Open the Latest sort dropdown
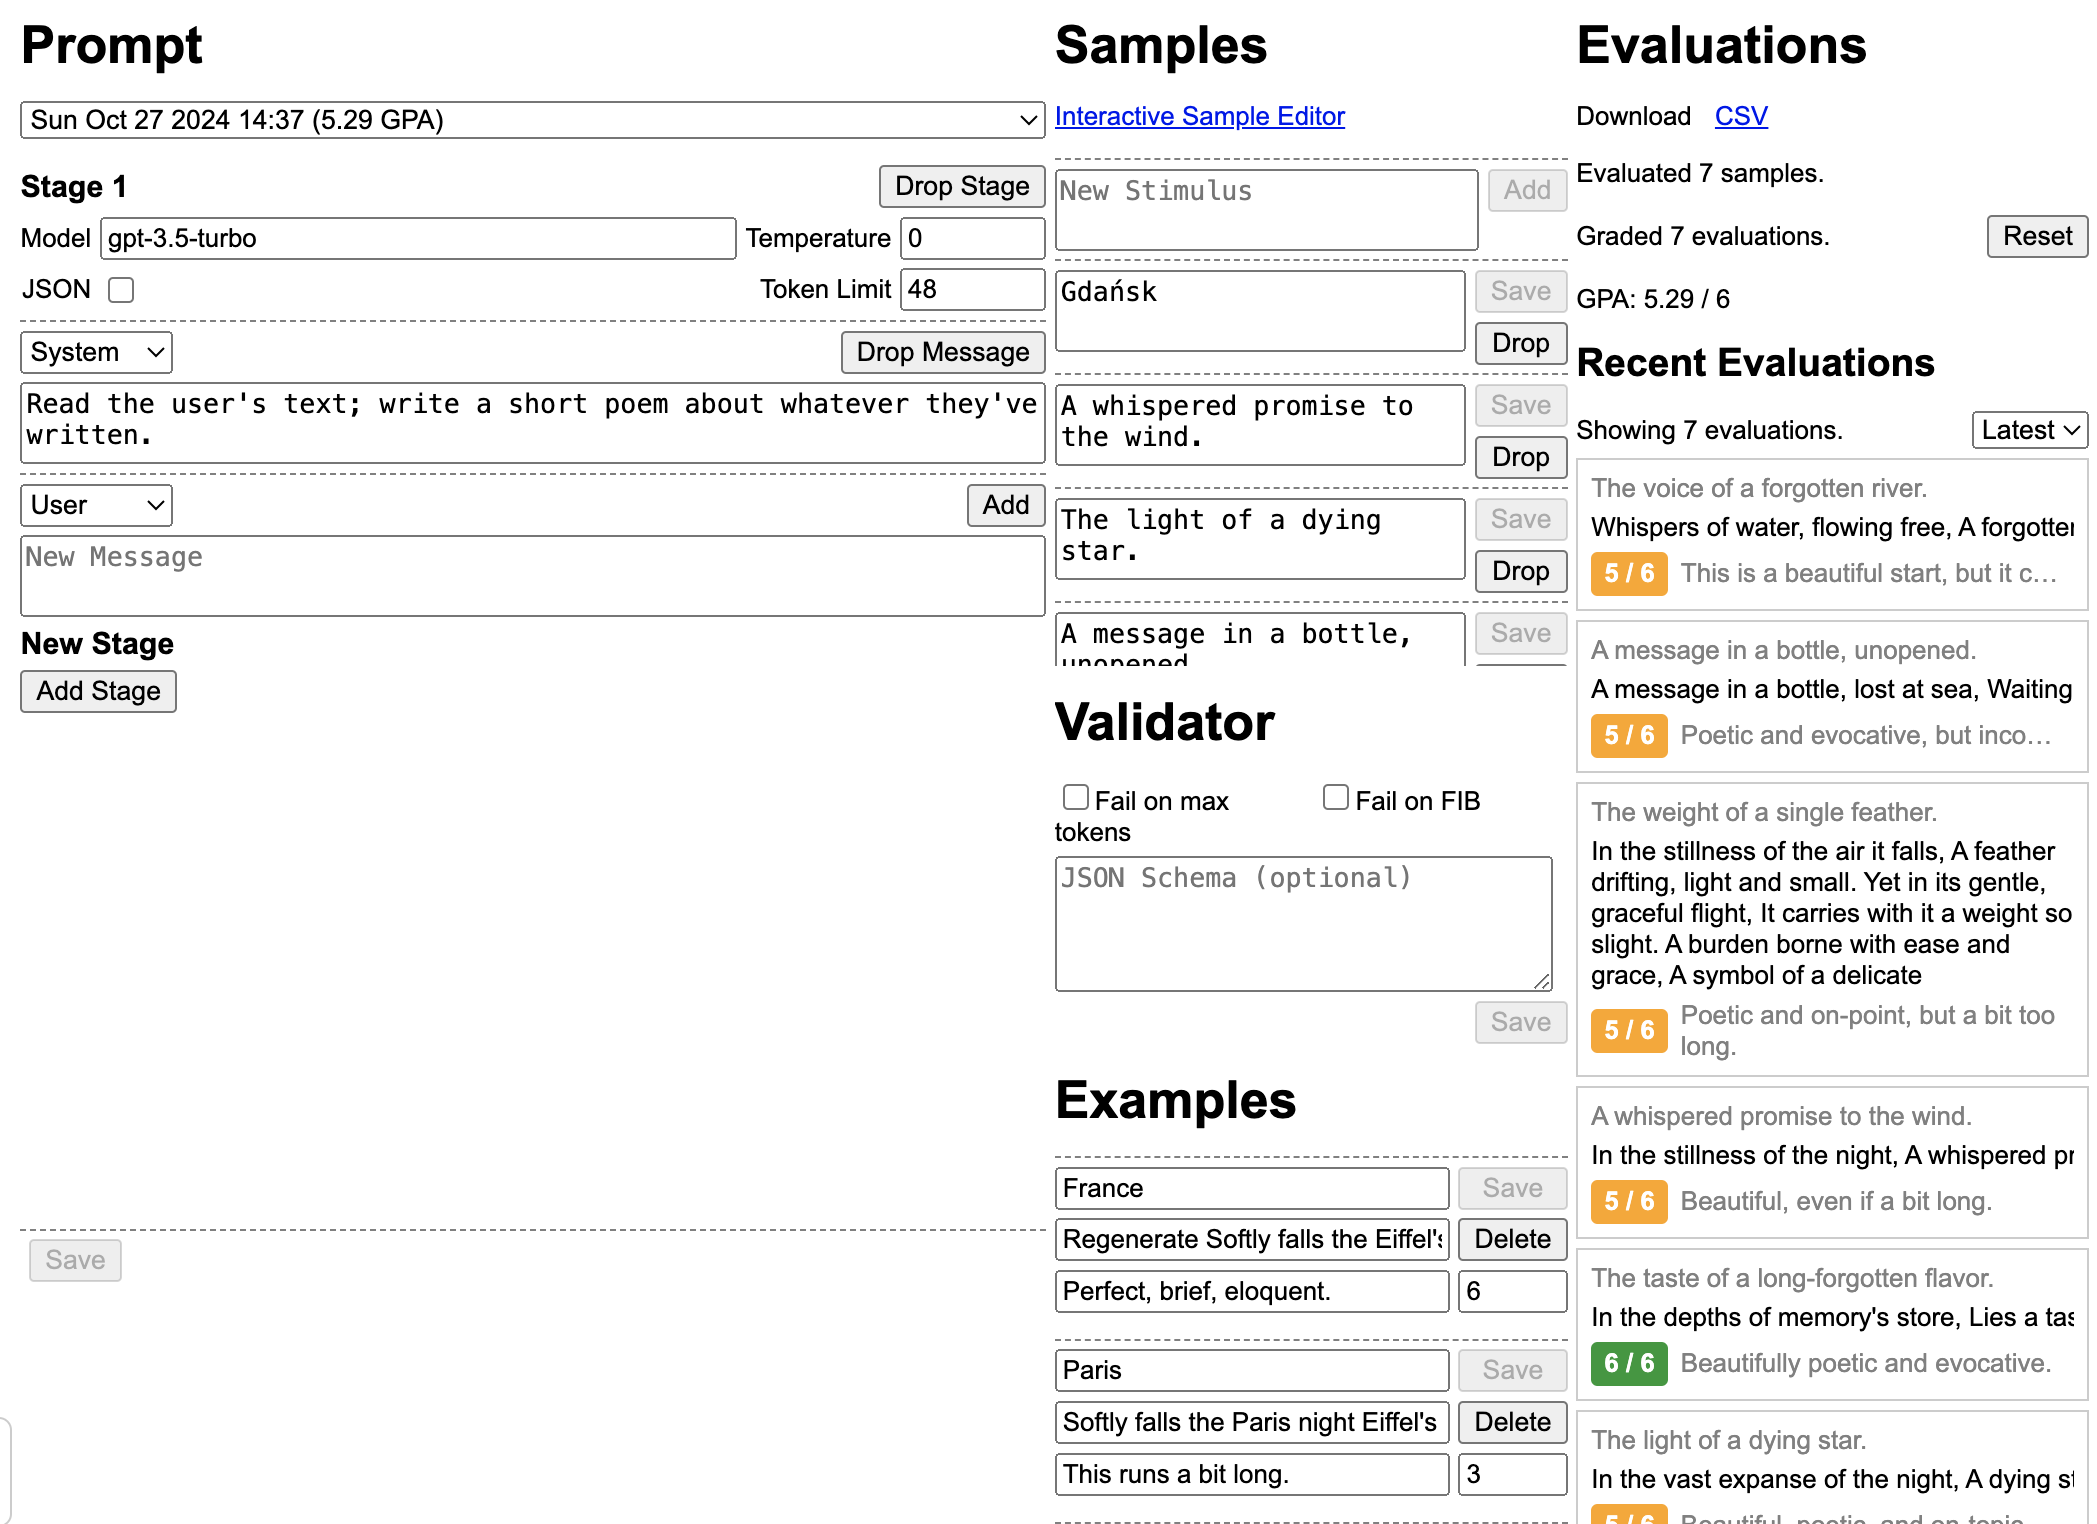The height and width of the screenshot is (1524, 2097). (2029, 430)
